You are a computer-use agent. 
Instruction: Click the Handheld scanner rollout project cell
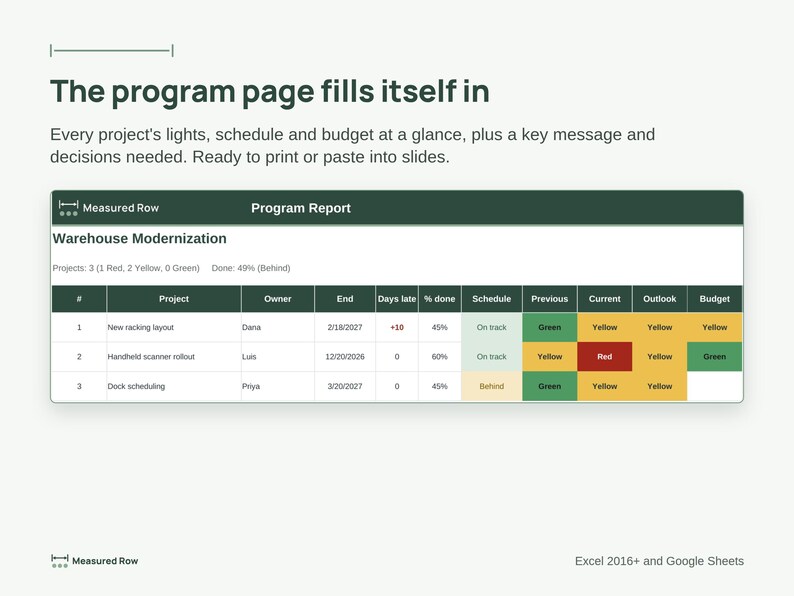[174, 356]
